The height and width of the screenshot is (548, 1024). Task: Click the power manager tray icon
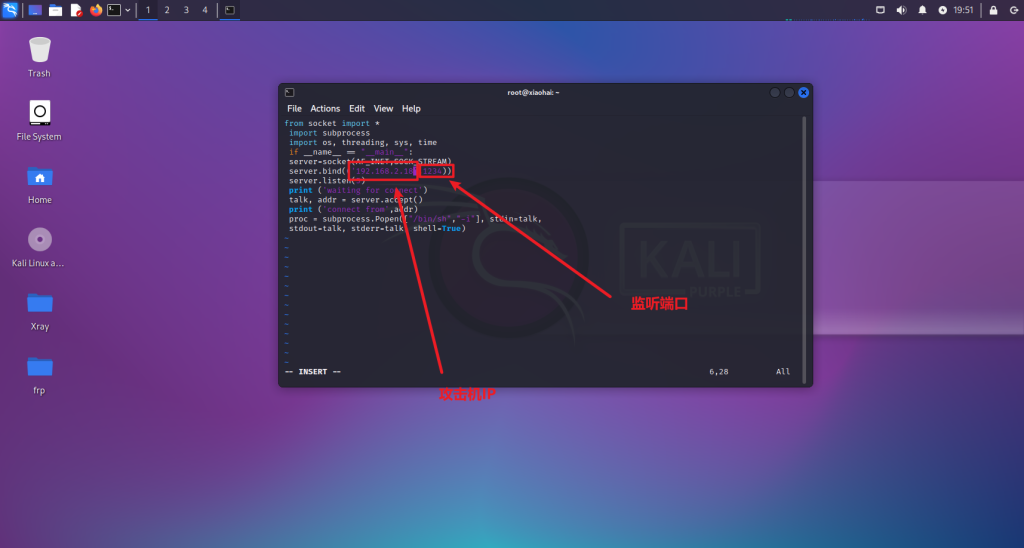point(942,10)
